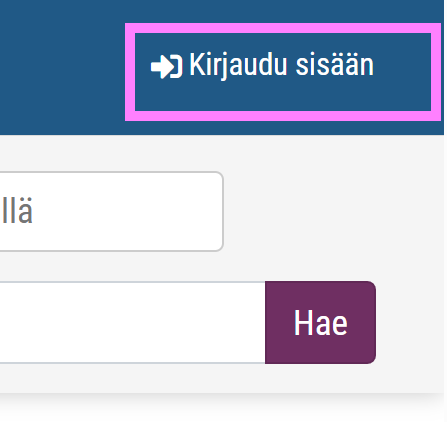The width and height of the screenshot is (447, 422).
Task: Click the dark blue header bar background
Action: point(62,67)
